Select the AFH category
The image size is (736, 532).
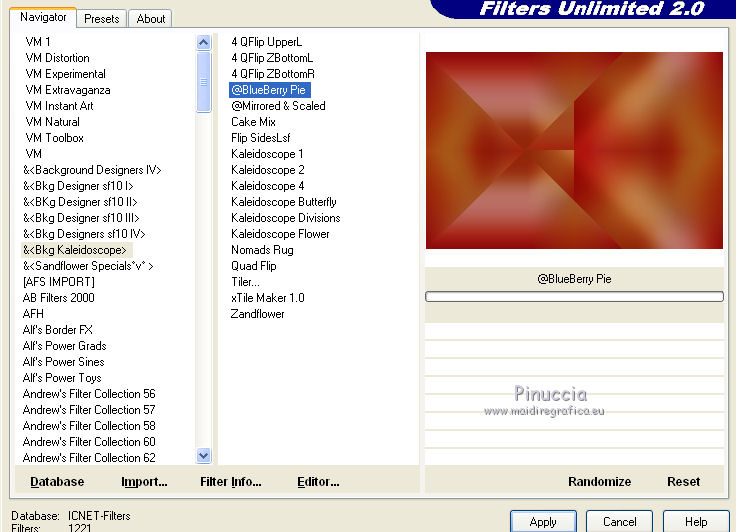(x=33, y=313)
